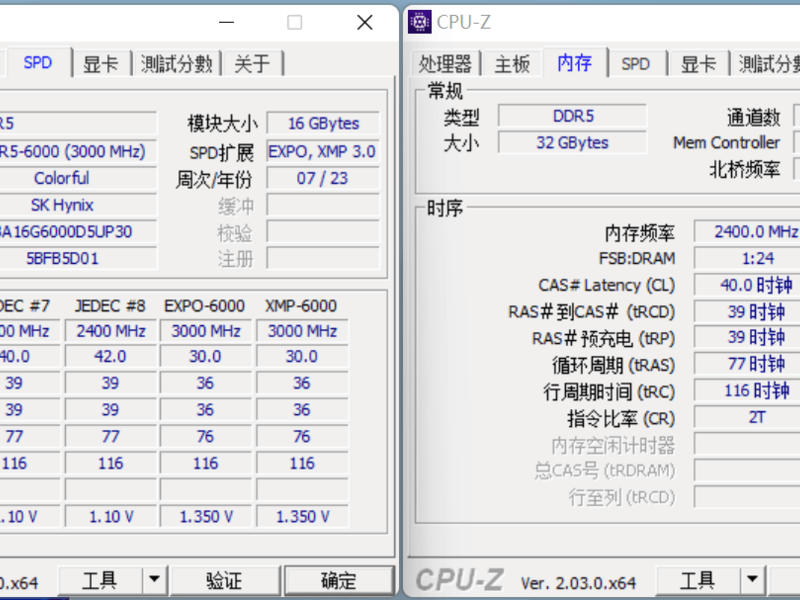Select 内存 tab in right window
The image size is (800, 600).
tap(574, 63)
